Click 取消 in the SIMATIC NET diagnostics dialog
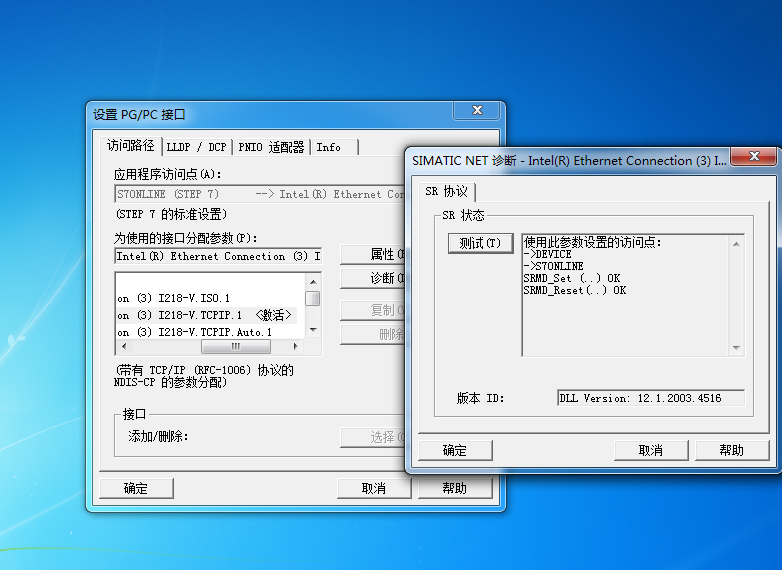Image resolution: width=782 pixels, height=570 pixels. (651, 450)
